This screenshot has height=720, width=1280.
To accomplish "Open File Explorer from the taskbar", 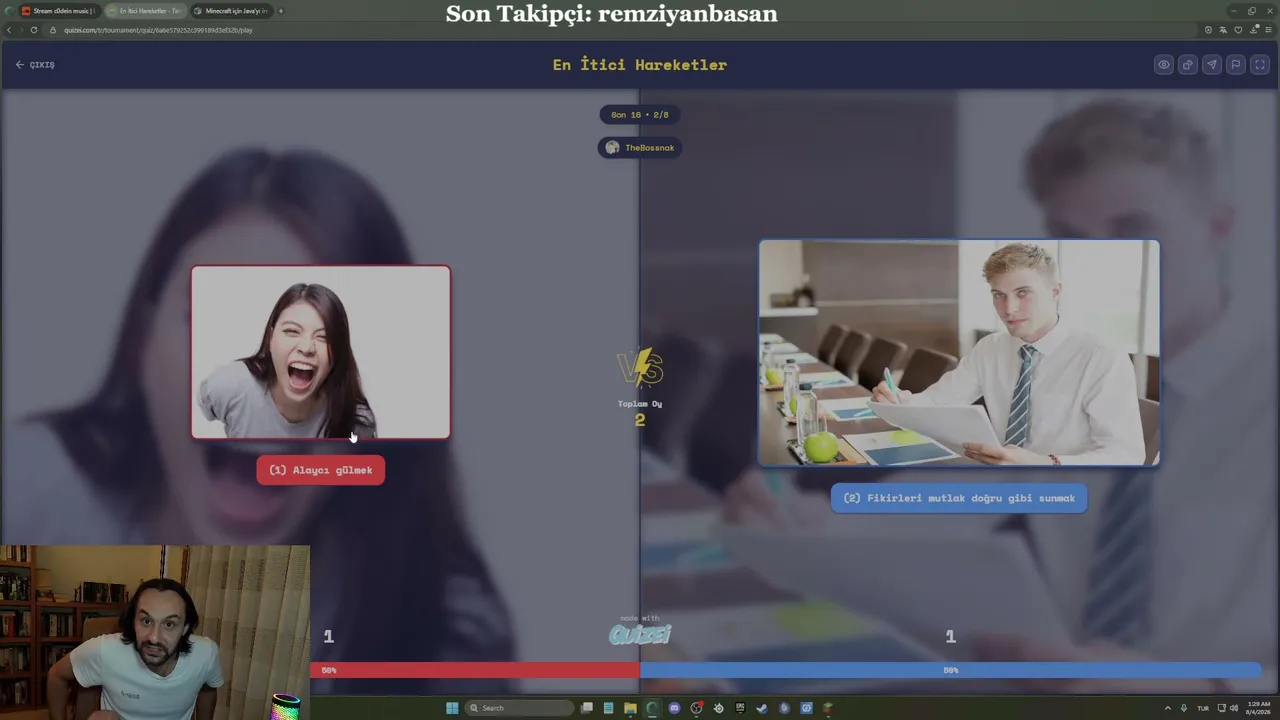I will [x=630, y=708].
